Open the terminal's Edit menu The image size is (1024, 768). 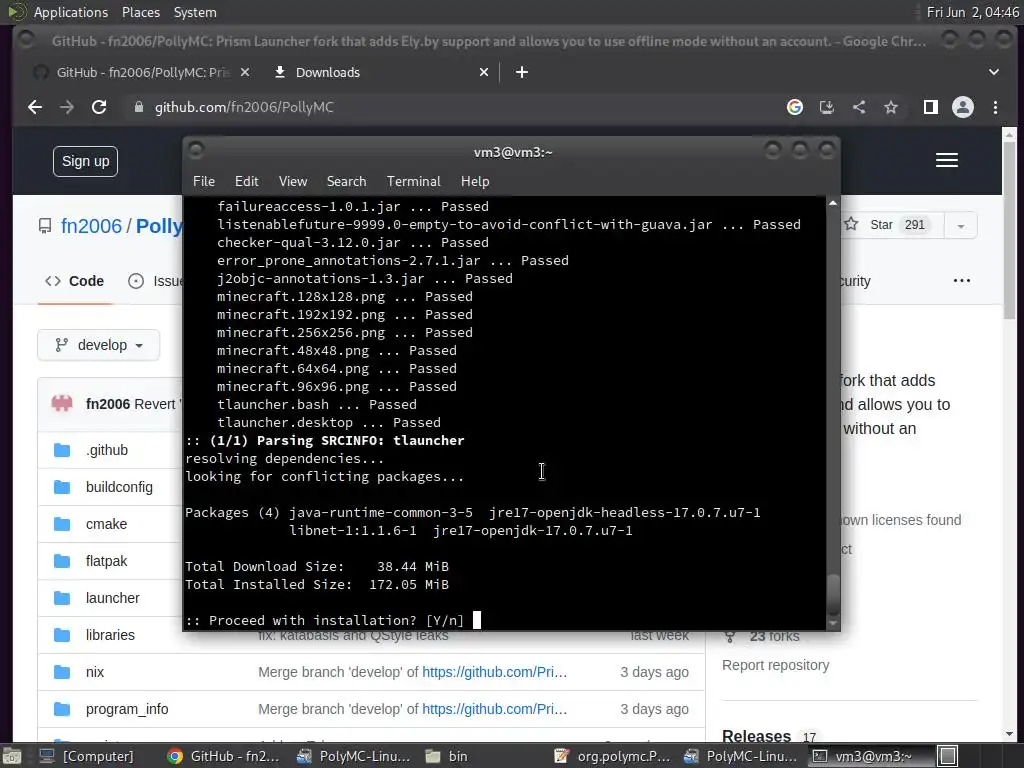coord(247,182)
